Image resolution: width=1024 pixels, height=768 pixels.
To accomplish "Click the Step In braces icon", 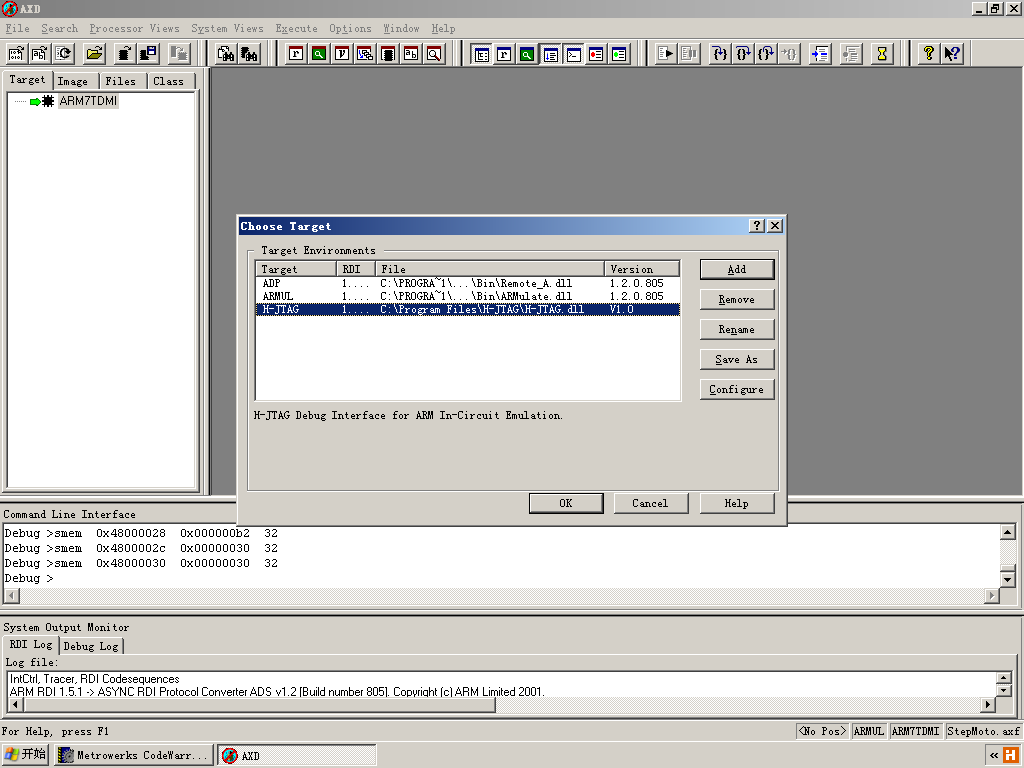I will [720, 54].
